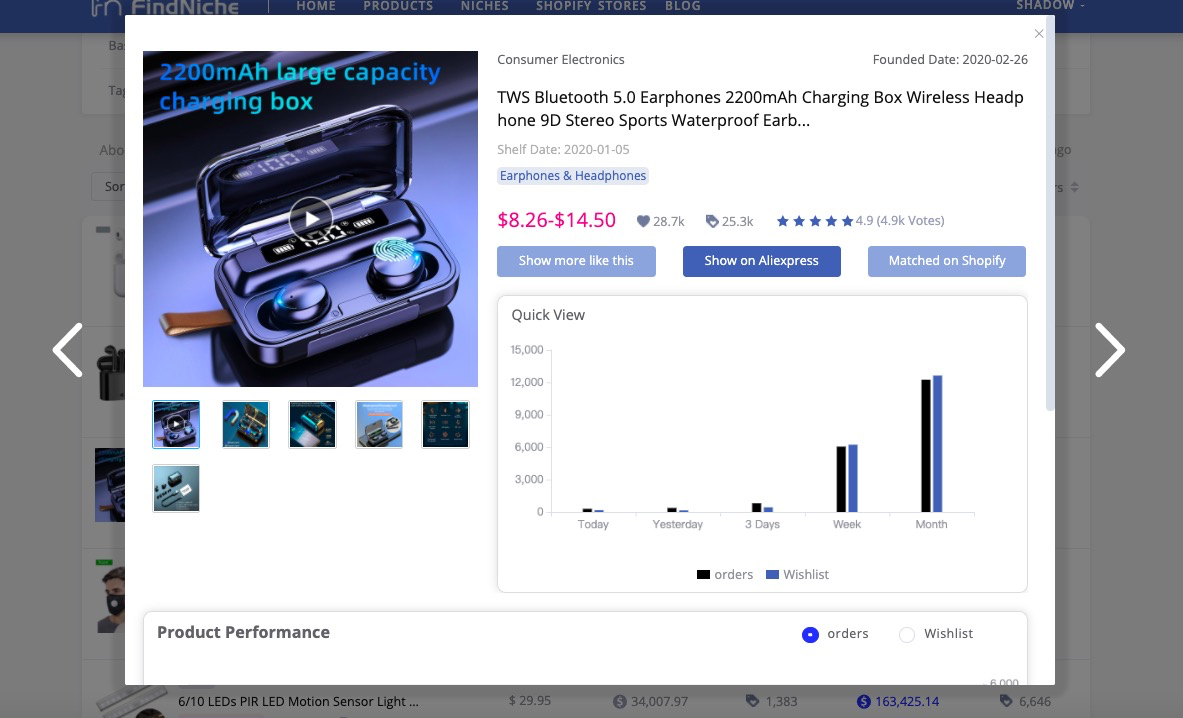This screenshot has width=1183, height=718.
Task: Click the price $8.26-$14.50
Action: (557, 220)
